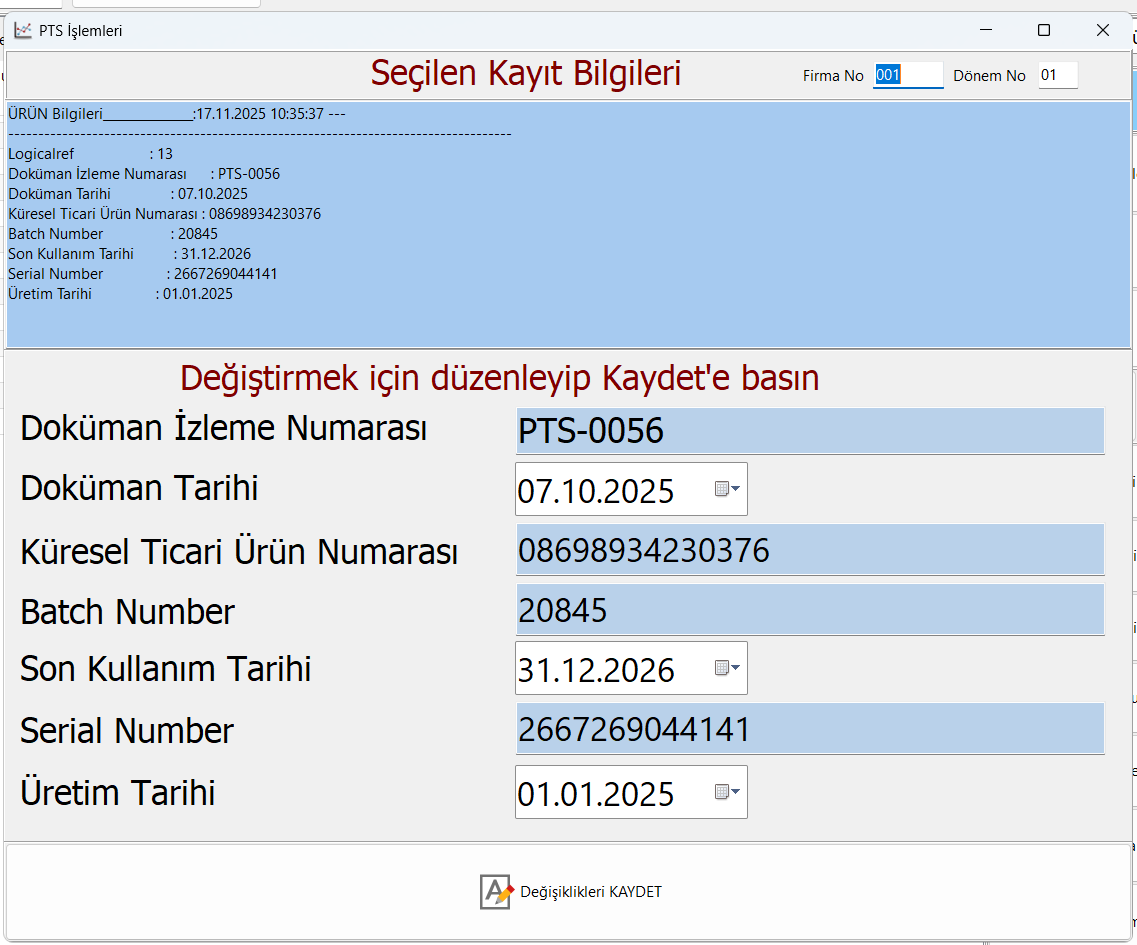Screen dimensions: 1137x945
Task: Click the 07.10.2025 date text in Doküman Tarihi
Action: [x=595, y=491]
